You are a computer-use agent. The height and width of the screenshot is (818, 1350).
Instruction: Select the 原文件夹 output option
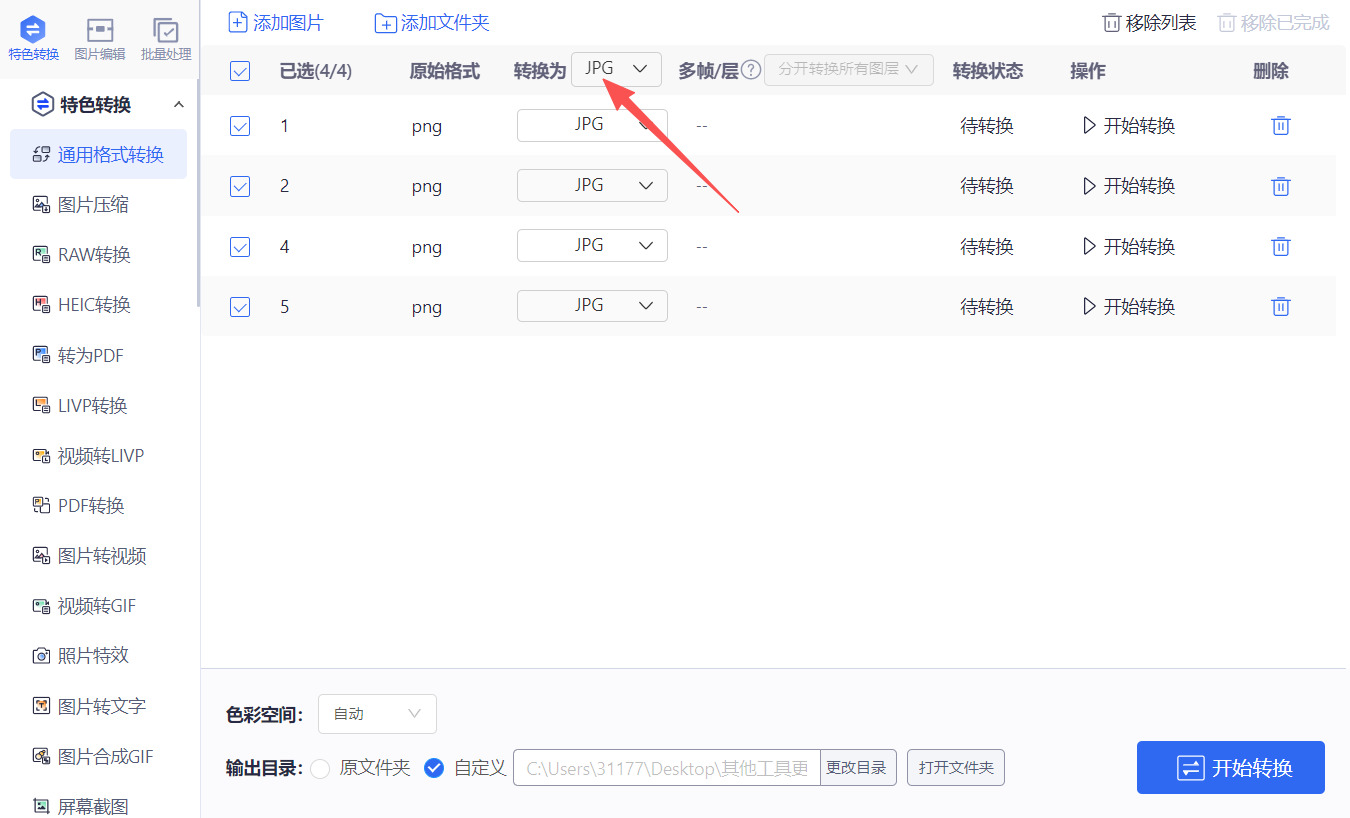[320, 768]
